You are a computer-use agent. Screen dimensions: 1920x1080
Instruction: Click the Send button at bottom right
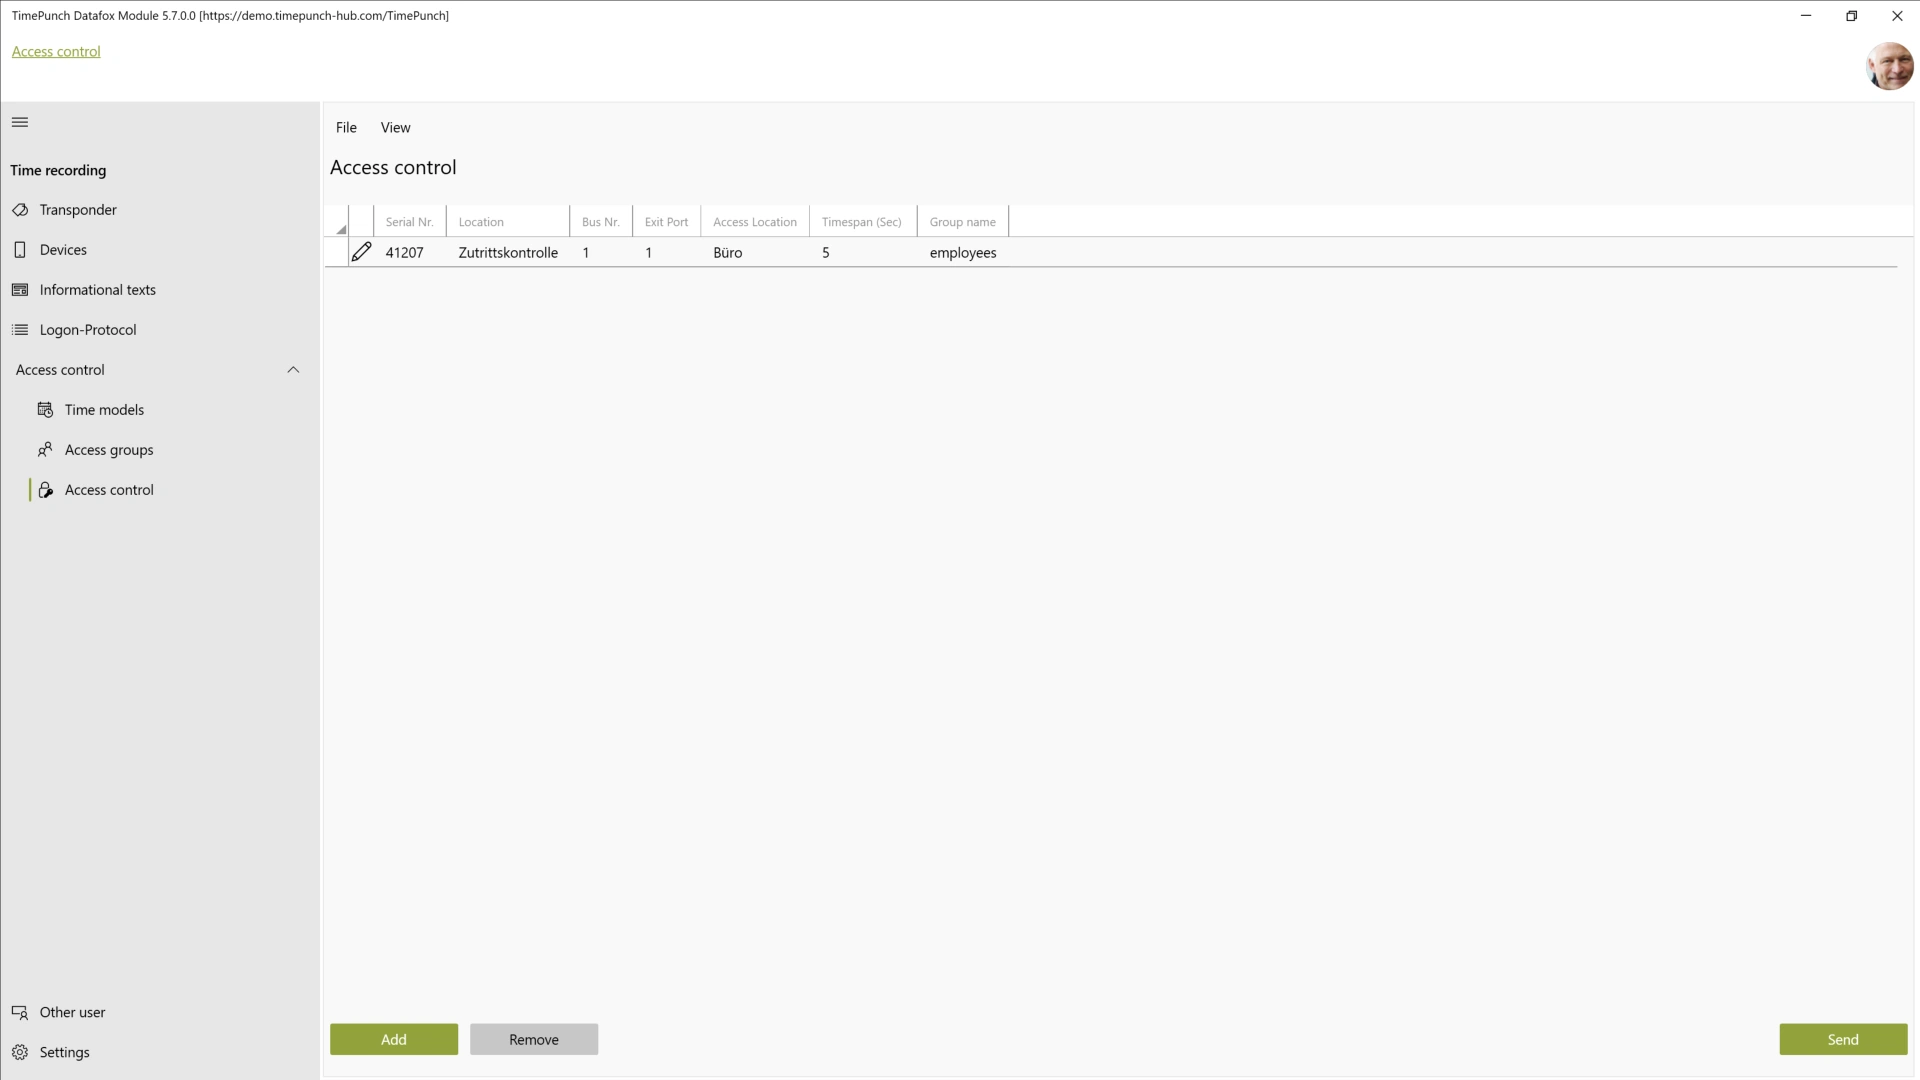click(x=1842, y=1039)
